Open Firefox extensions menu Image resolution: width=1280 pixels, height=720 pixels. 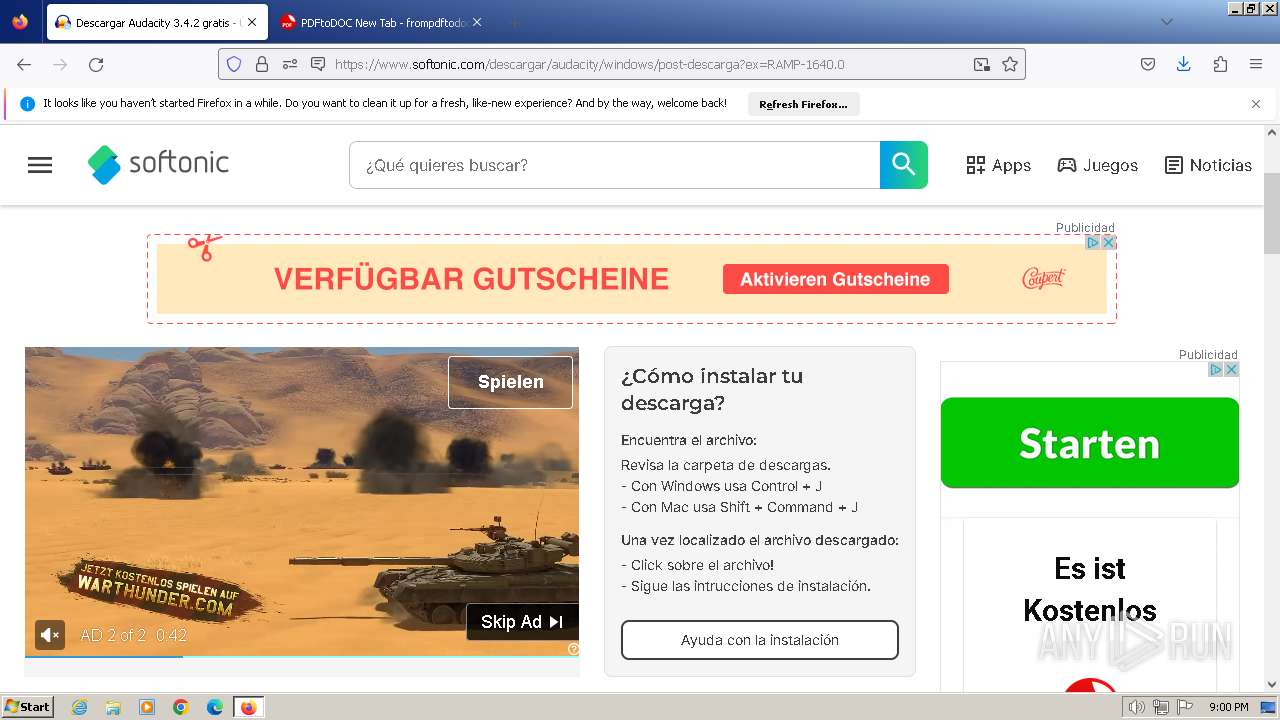tap(1220, 64)
